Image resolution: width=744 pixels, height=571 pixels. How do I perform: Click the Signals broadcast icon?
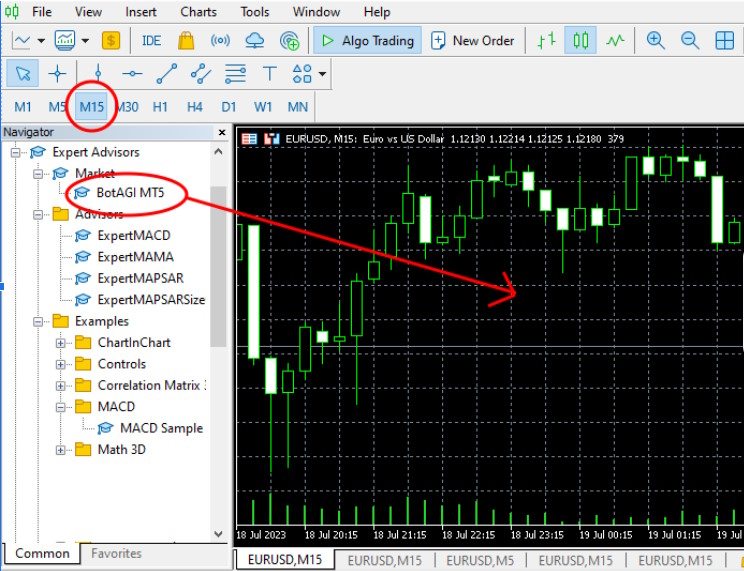[220, 40]
